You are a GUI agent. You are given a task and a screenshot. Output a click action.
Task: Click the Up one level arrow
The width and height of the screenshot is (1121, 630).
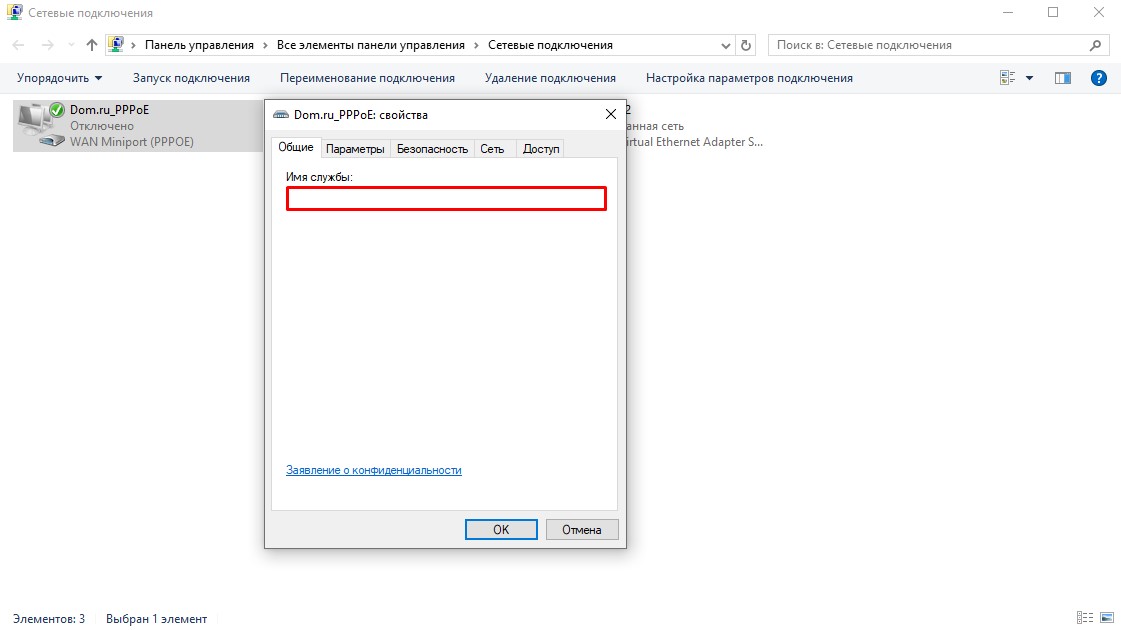point(92,45)
